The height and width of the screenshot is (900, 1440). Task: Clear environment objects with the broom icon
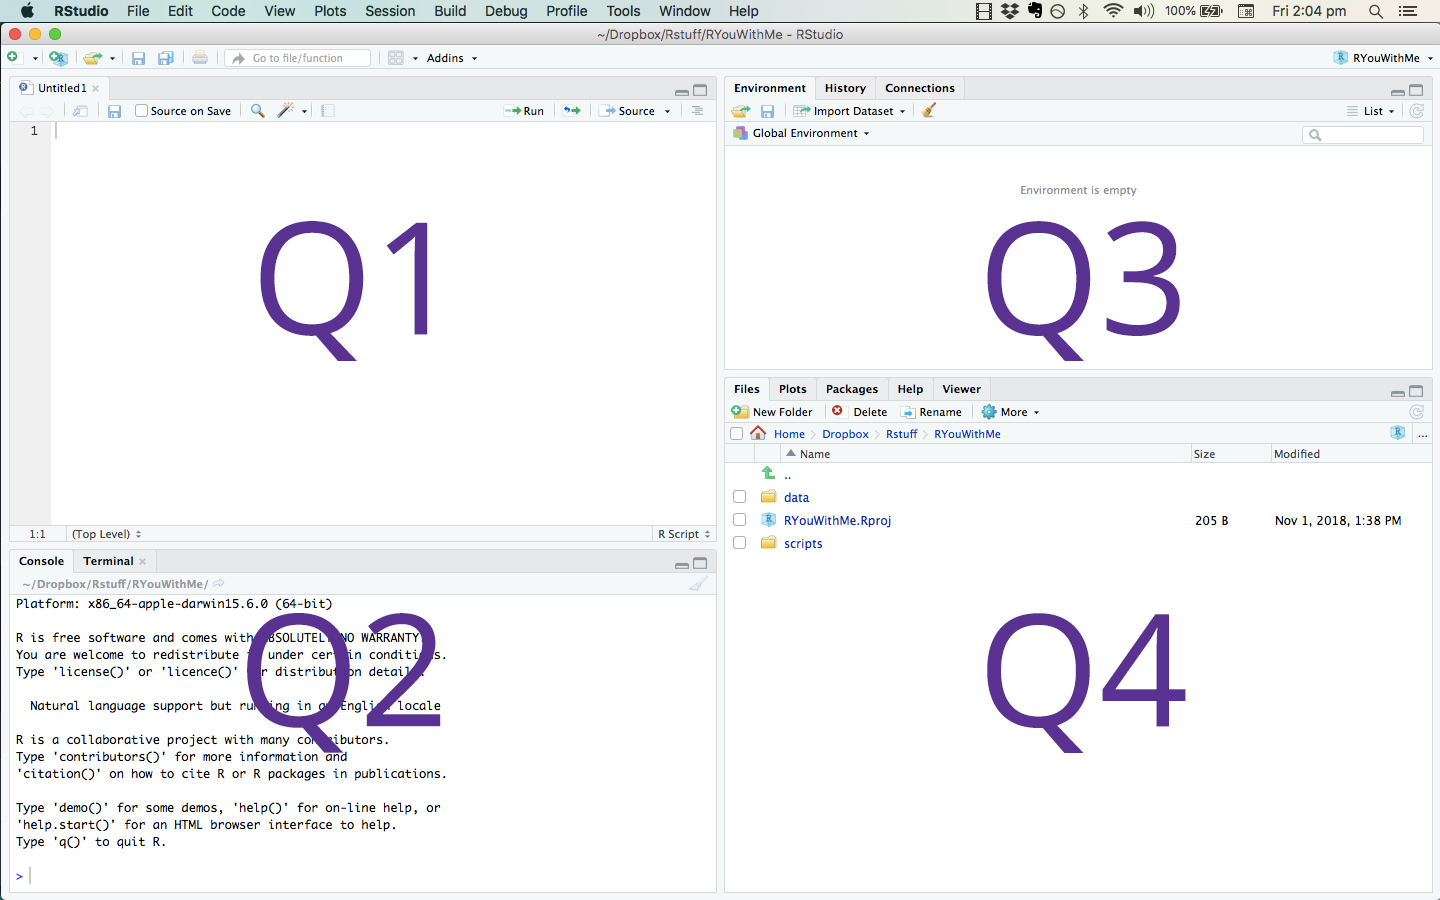[x=929, y=111]
